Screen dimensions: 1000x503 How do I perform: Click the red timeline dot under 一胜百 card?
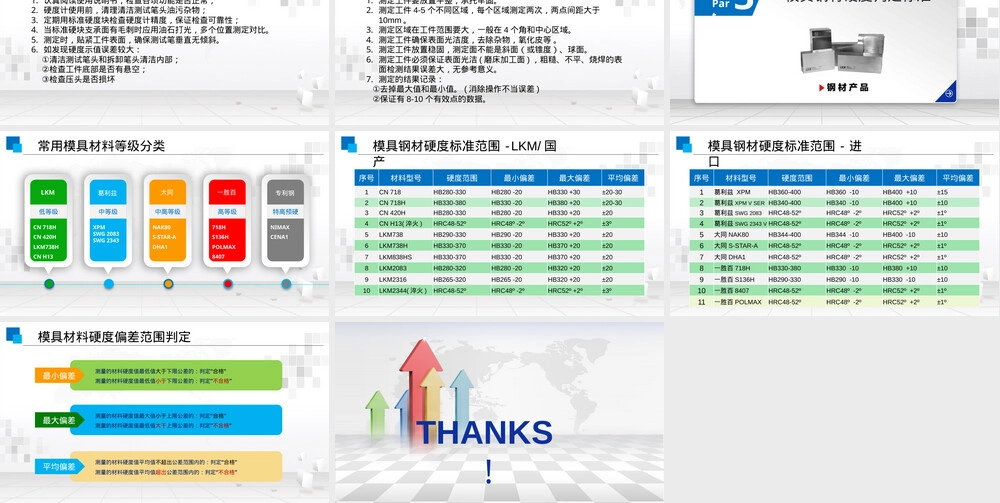click(x=228, y=284)
